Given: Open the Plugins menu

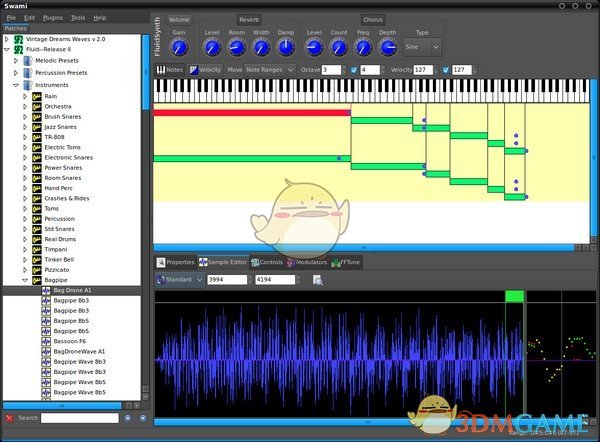Looking at the screenshot, I should coord(53,18).
